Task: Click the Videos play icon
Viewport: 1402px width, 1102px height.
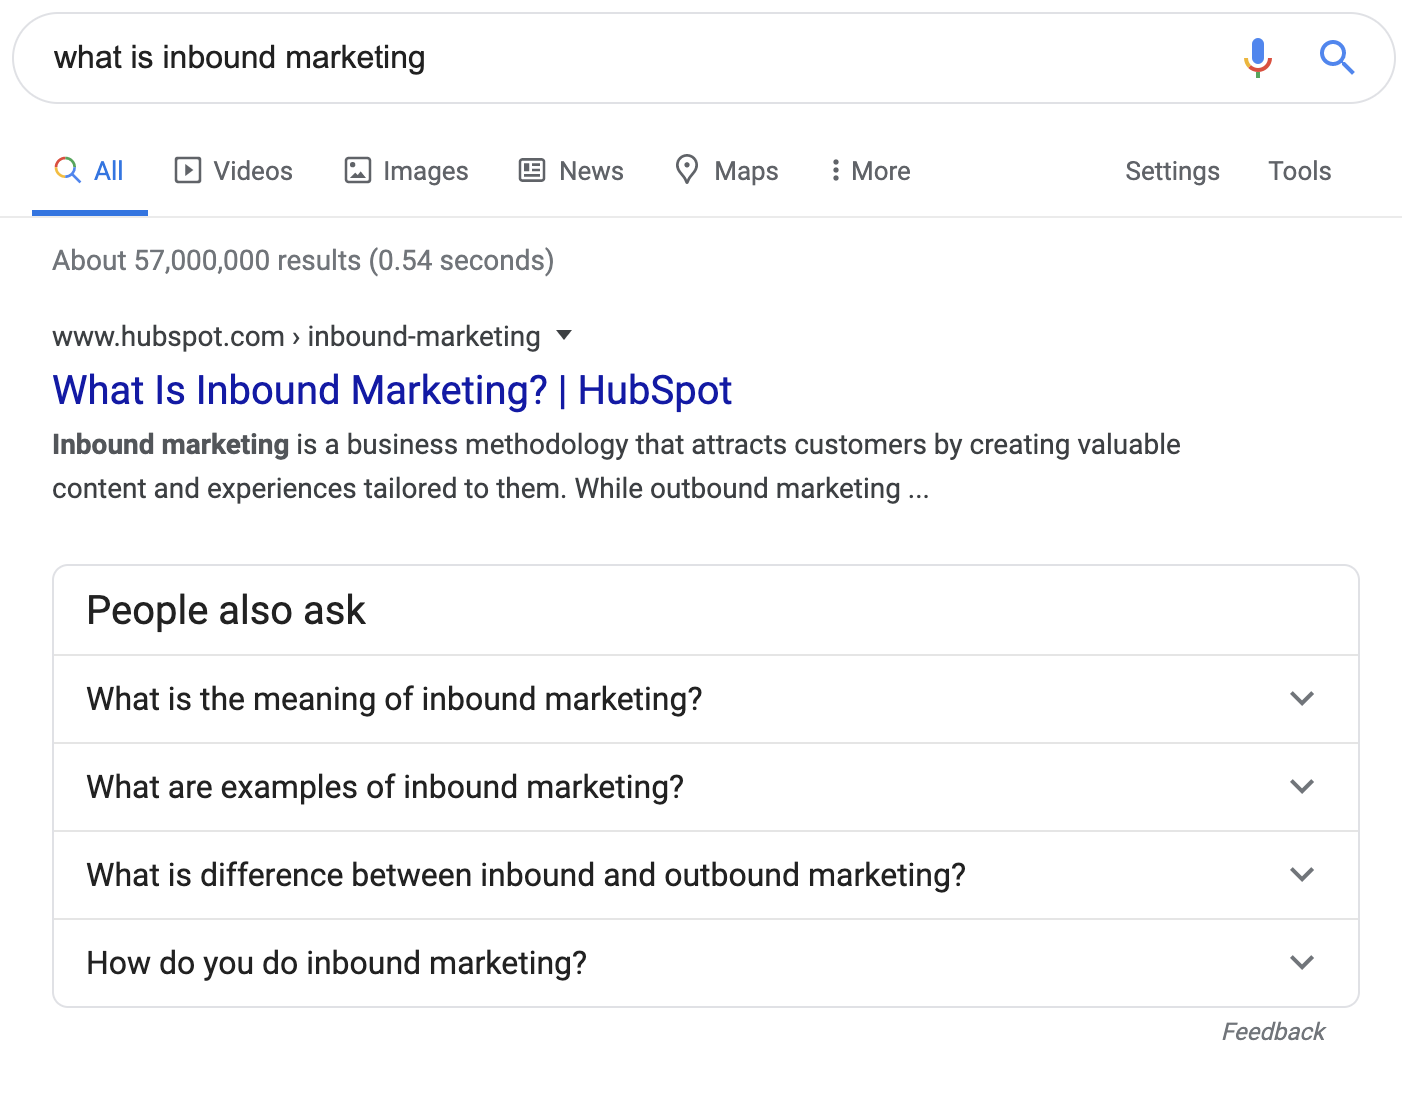Action: (187, 171)
